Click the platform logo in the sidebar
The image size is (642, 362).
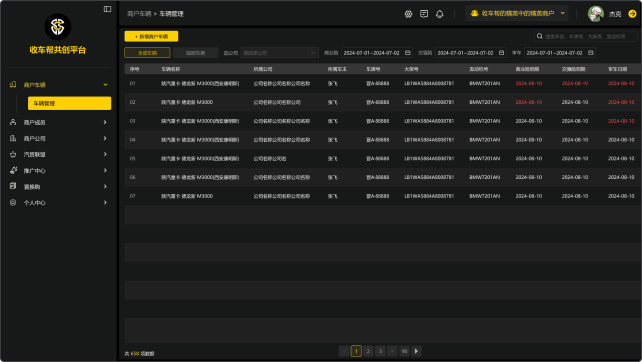58,27
